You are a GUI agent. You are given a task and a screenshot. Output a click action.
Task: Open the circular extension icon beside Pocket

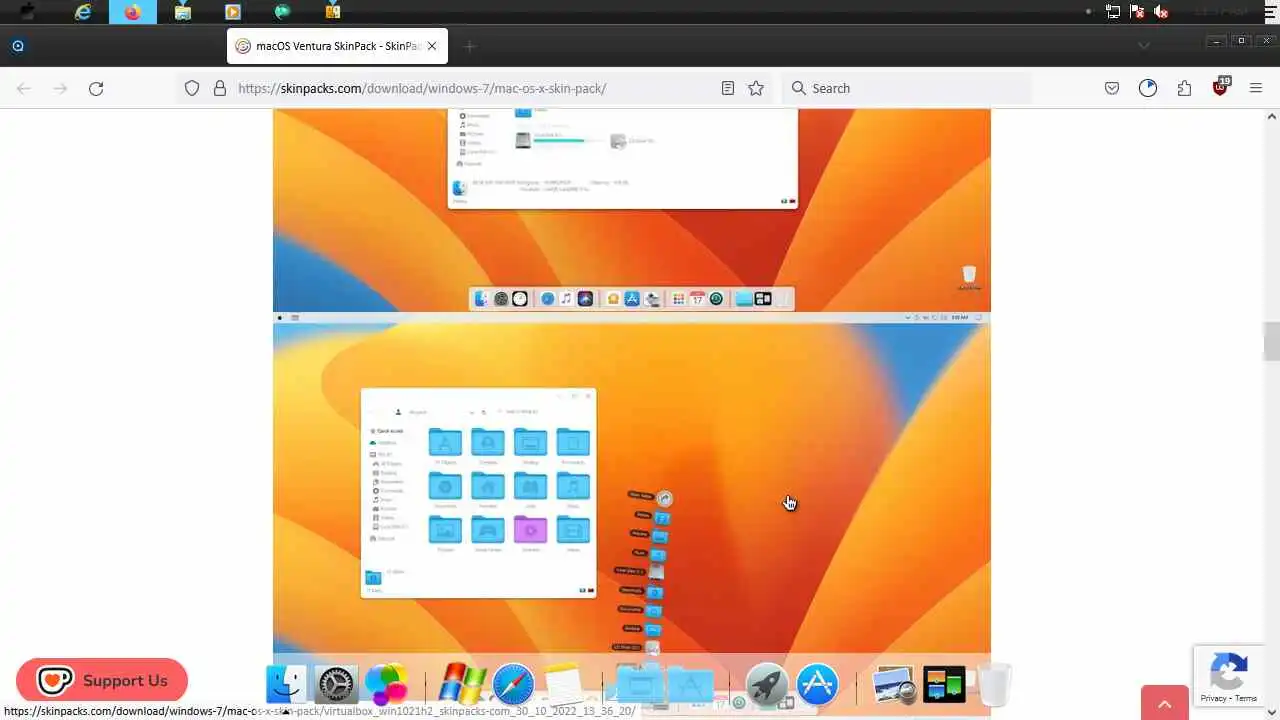[x=1148, y=88]
